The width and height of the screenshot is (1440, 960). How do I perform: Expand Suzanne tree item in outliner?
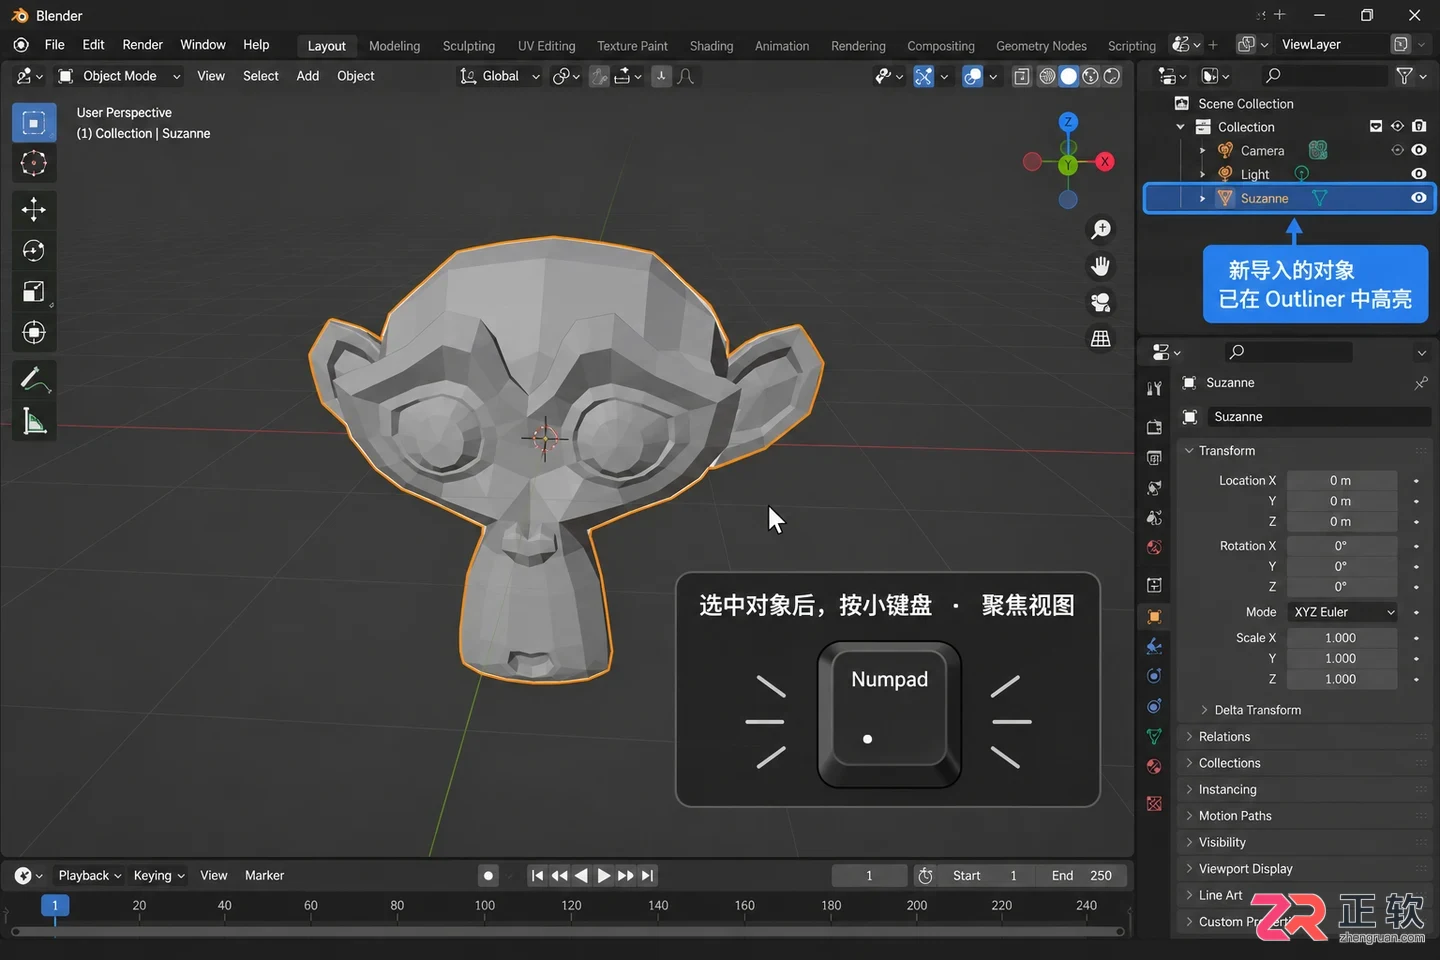tap(1202, 199)
